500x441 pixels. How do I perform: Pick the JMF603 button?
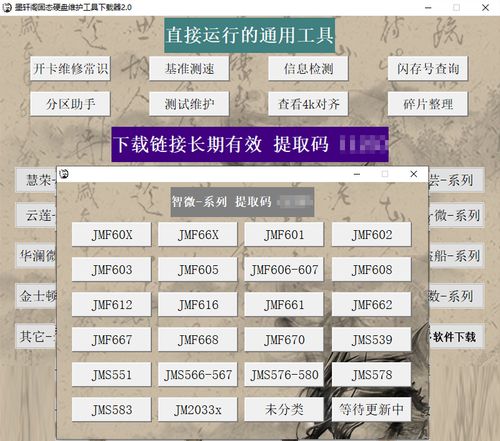(x=111, y=269)
